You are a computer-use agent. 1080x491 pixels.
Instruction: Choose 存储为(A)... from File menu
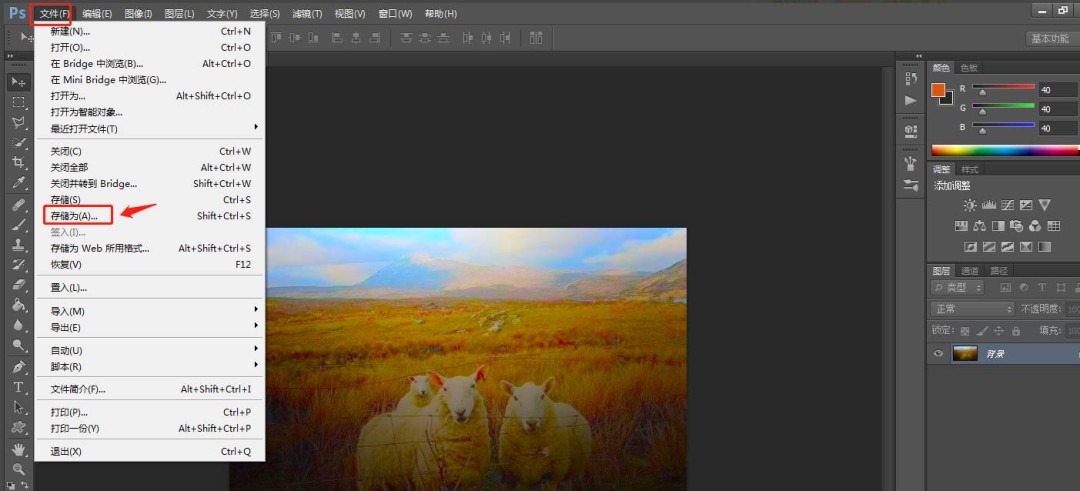(75, 216)
